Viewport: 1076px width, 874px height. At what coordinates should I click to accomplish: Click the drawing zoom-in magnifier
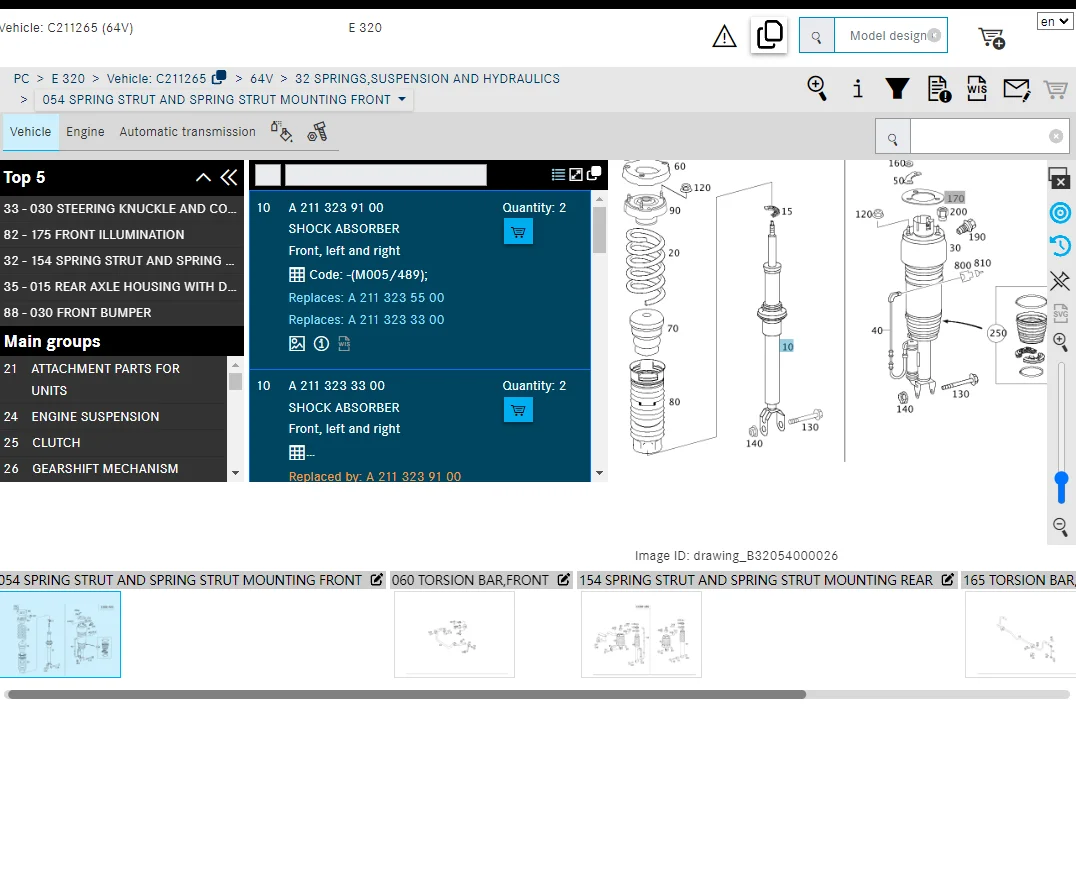coord(1060,342)
